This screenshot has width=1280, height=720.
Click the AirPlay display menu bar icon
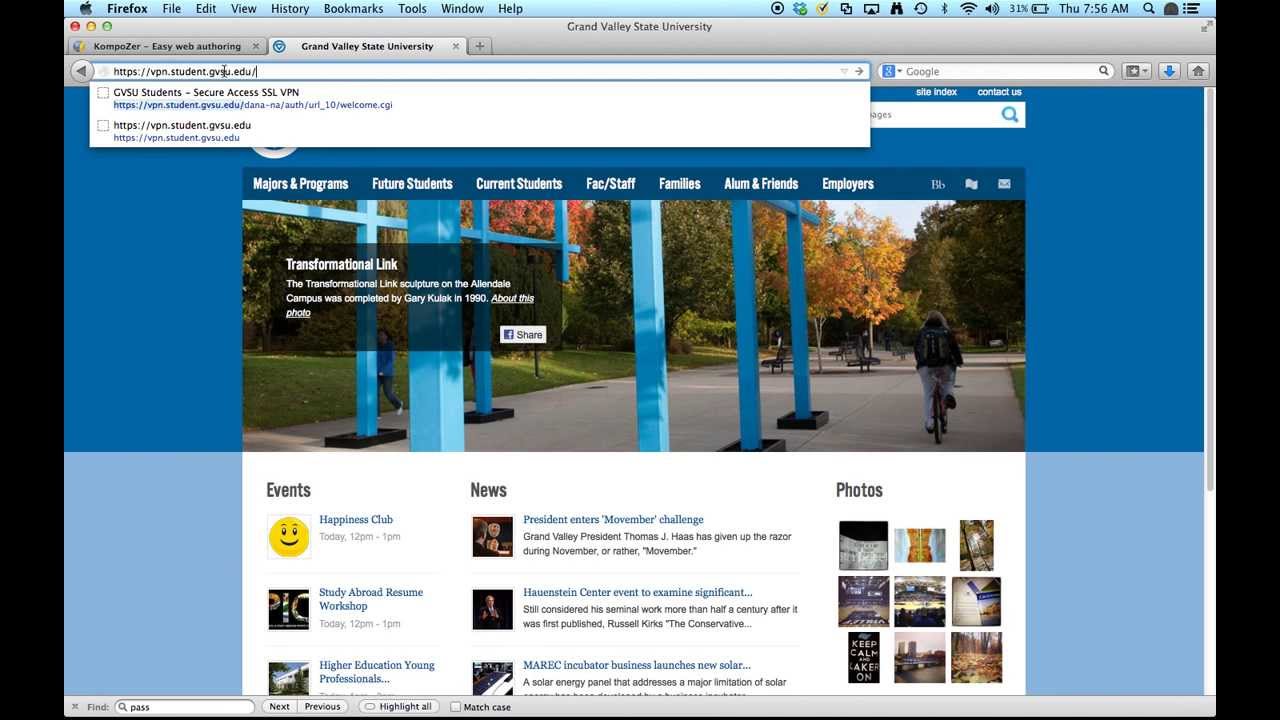[x=871, y=8]
